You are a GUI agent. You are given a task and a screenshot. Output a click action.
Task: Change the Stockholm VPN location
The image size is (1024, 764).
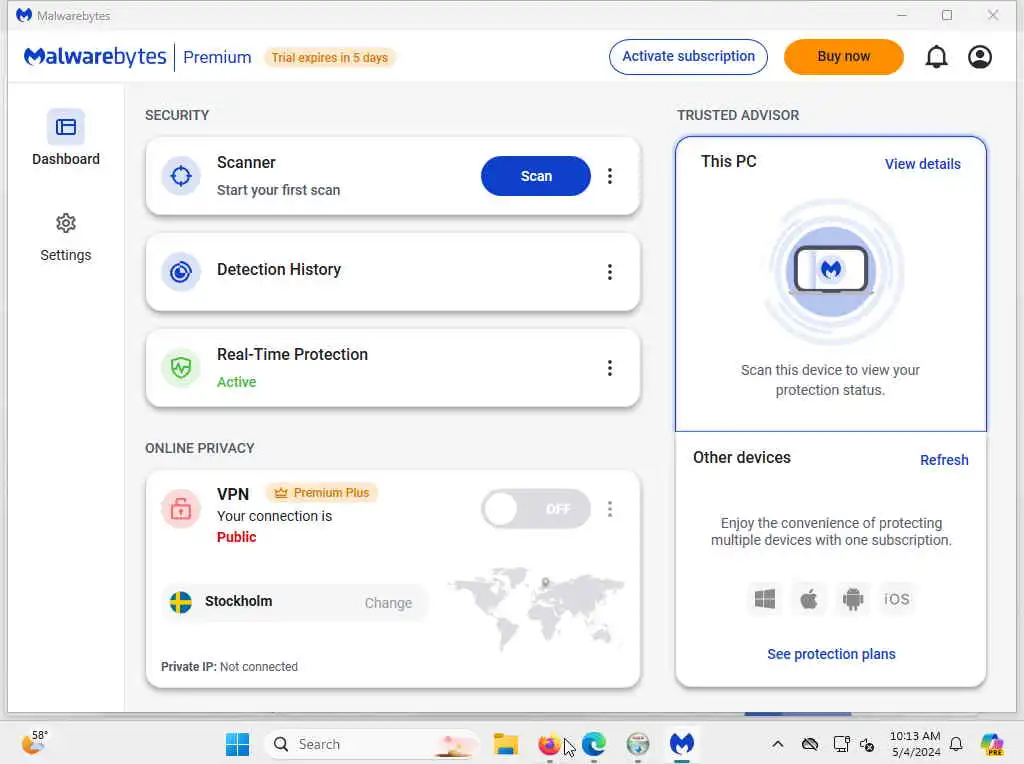(x=388, y=603)
